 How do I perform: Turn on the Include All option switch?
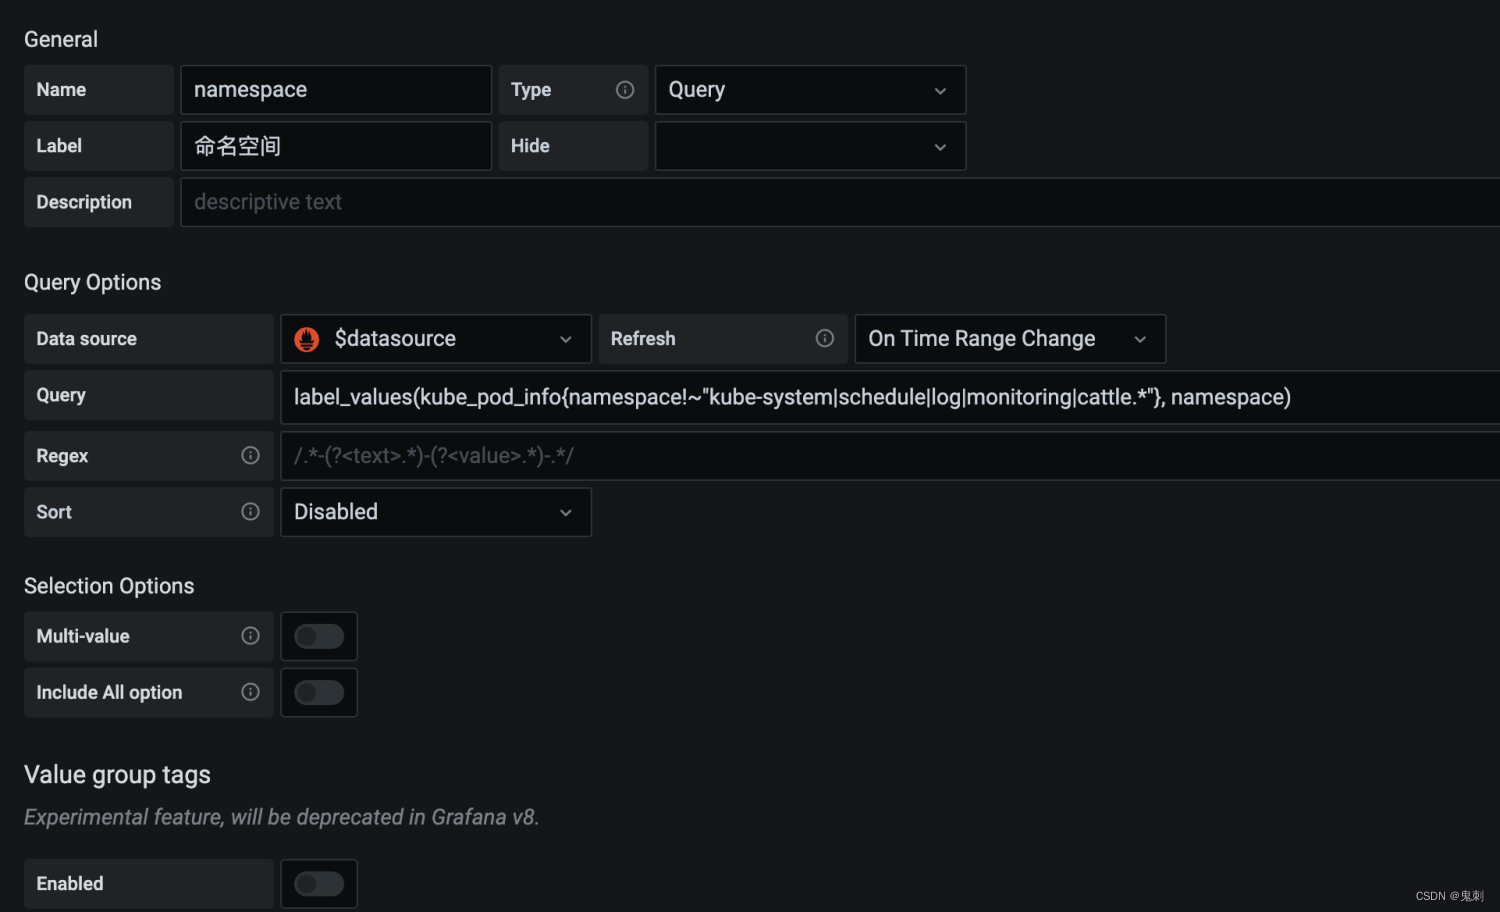318,692
